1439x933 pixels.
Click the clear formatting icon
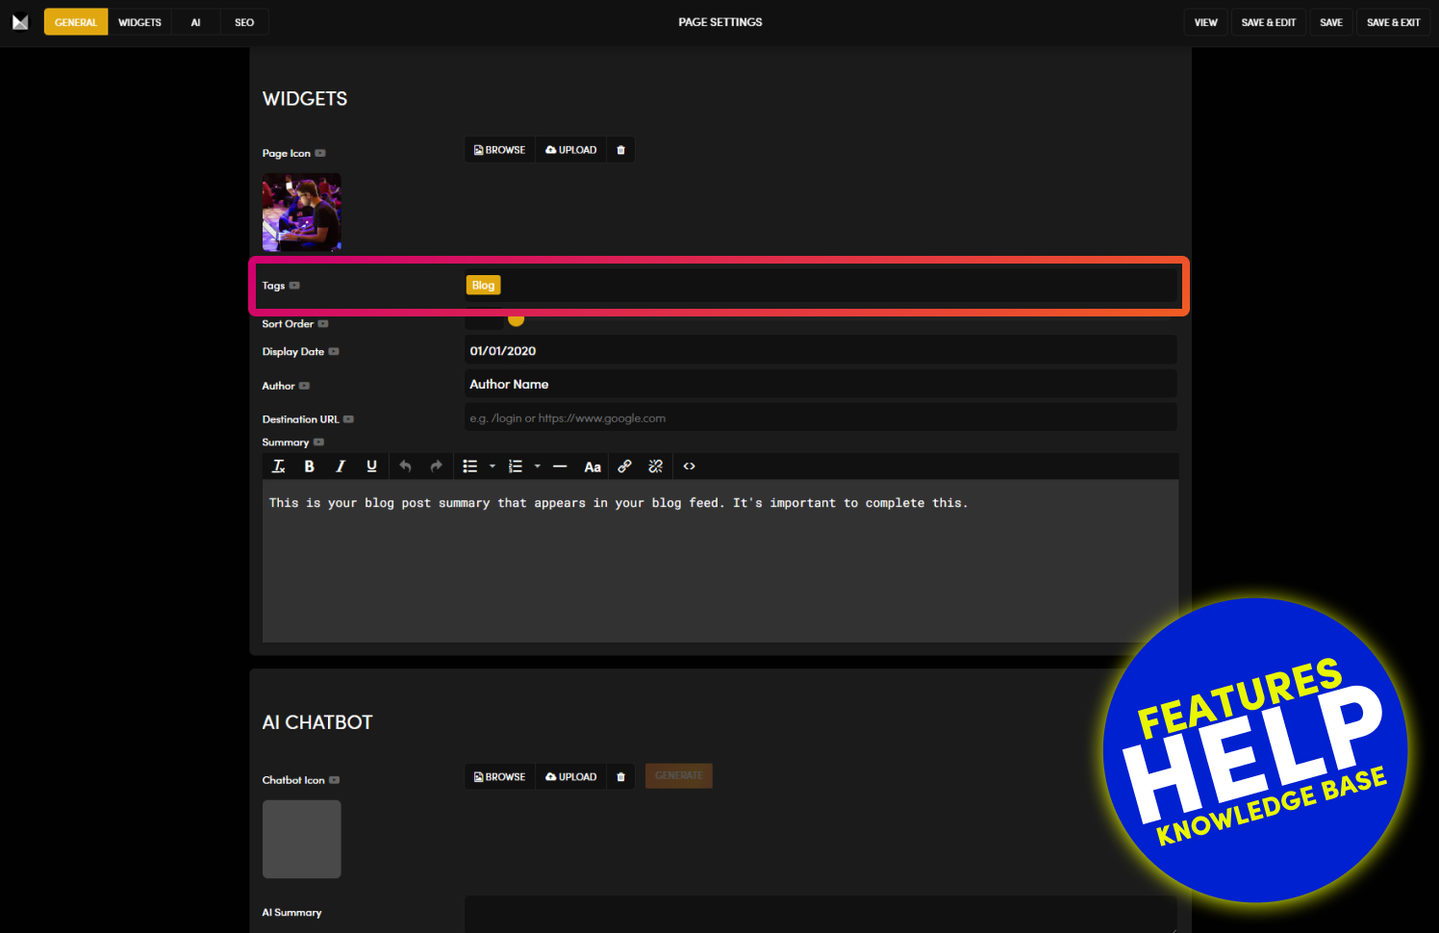coord(278,466)
